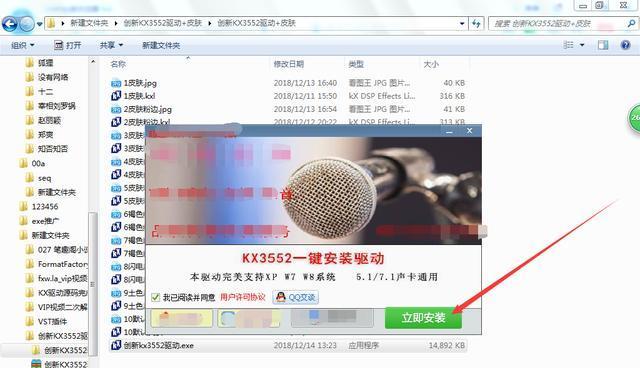Screen dimensions: 640x368
Task: Click the icon of 创新kx3552驱动.exe
Action: click(x=116, y=345)
